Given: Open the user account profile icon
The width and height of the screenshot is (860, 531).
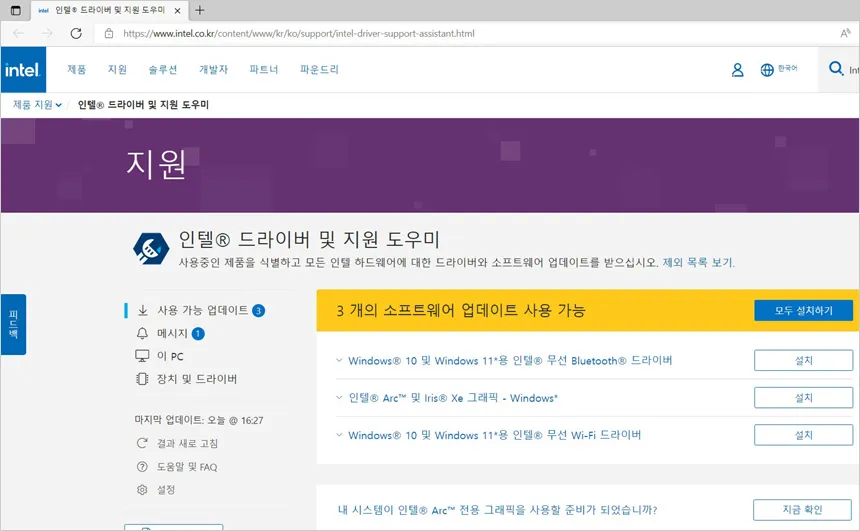Looking at the screenshot, I should tap(738, 70).
